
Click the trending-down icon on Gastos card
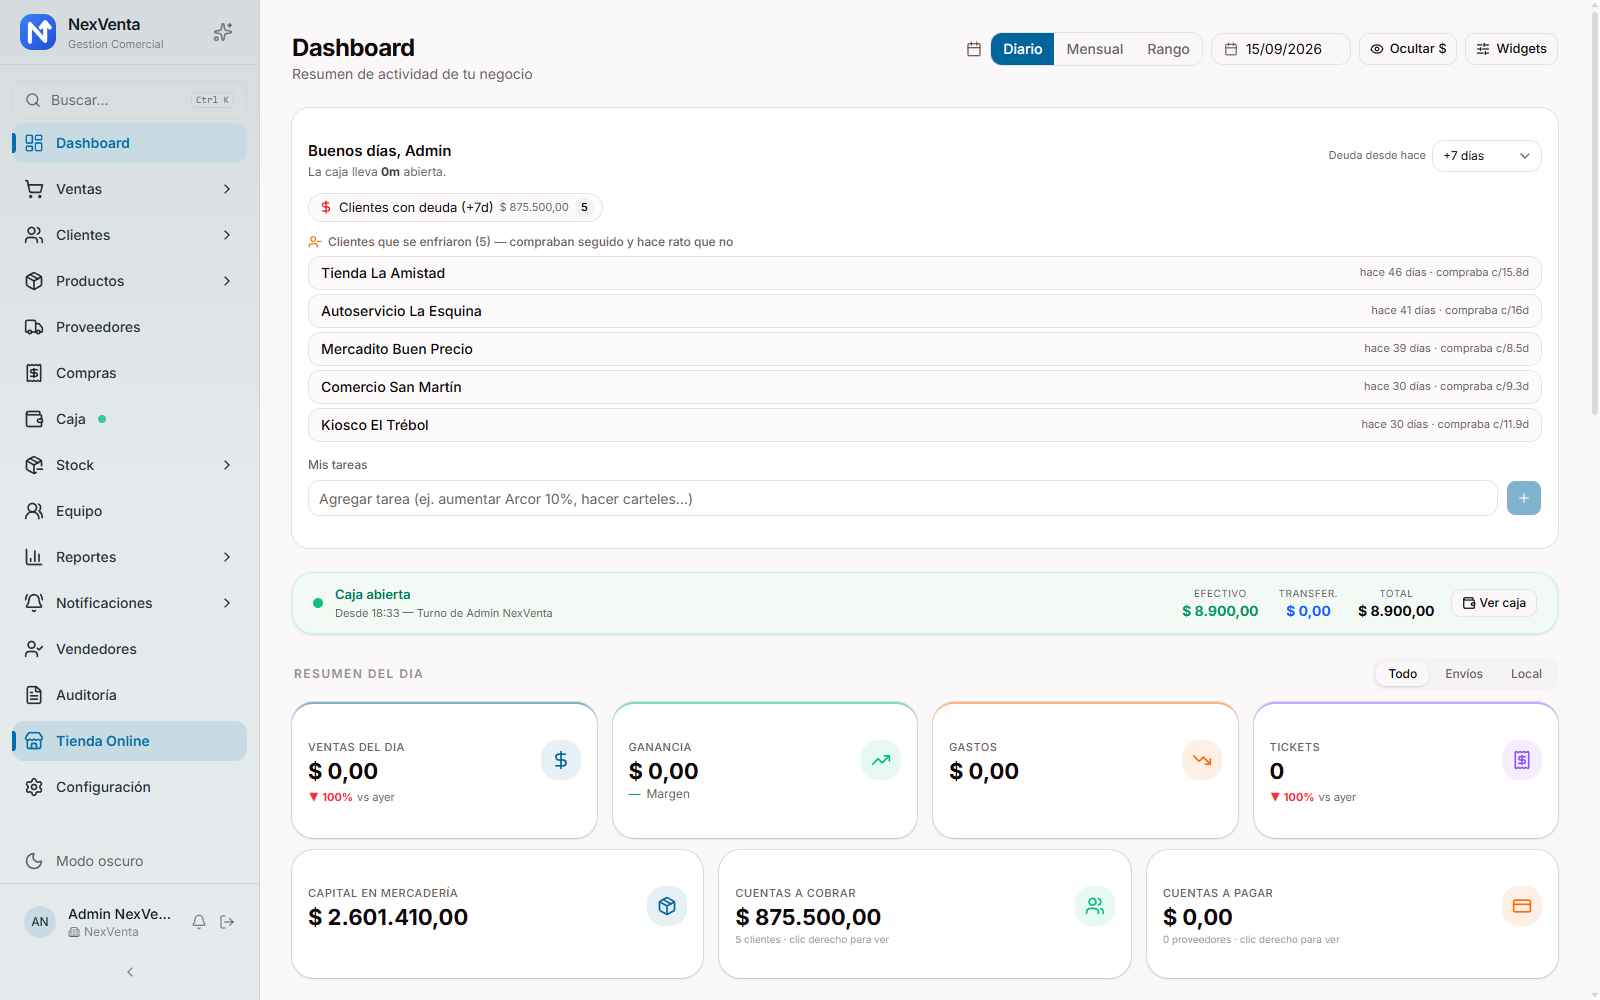coord(1202,760)
